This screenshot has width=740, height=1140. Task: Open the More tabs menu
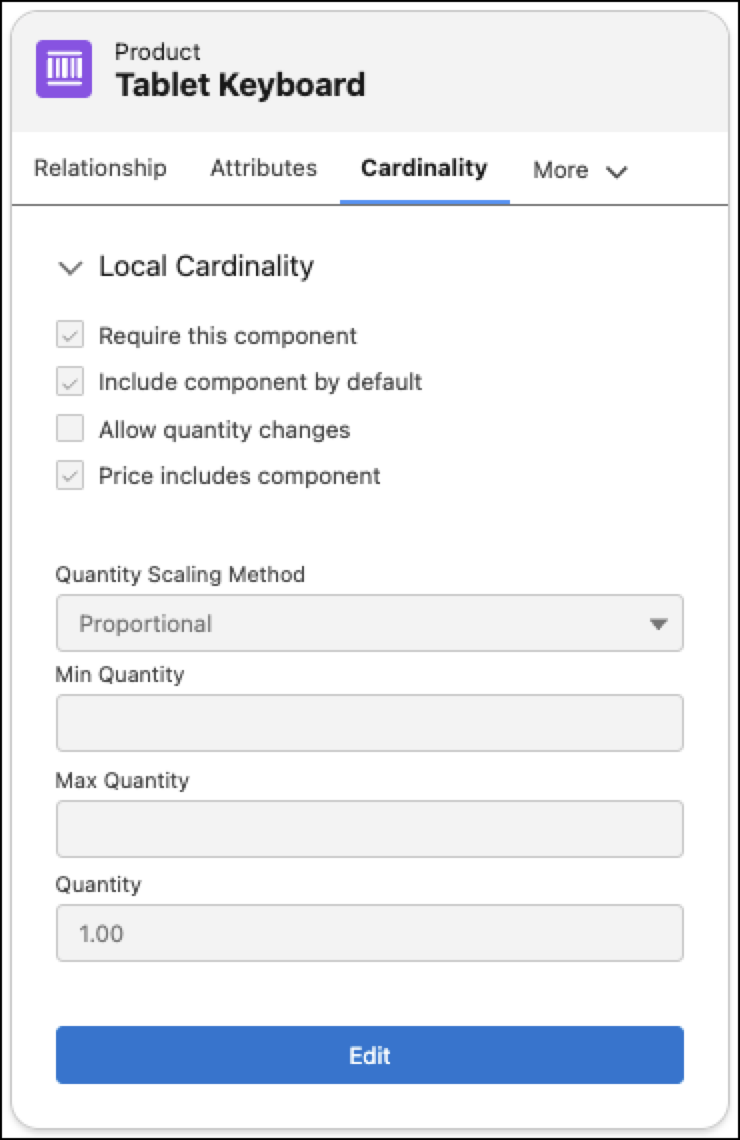tap(580, 170)
